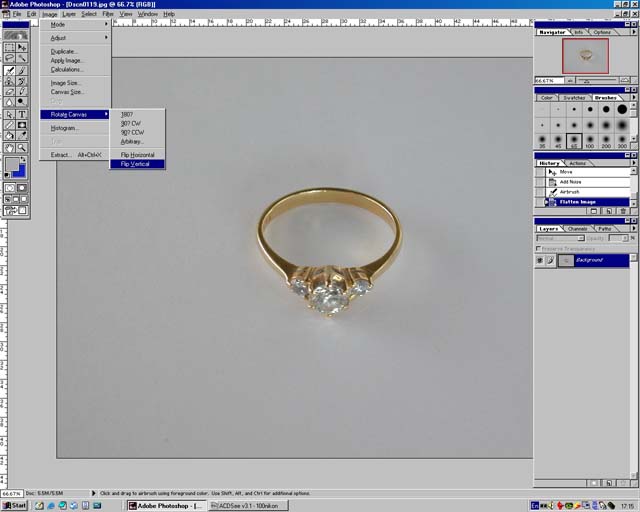Screen dimensions: 640x512
Task: Expand the Adjust submenu
Action: click(x=76, y=38)
